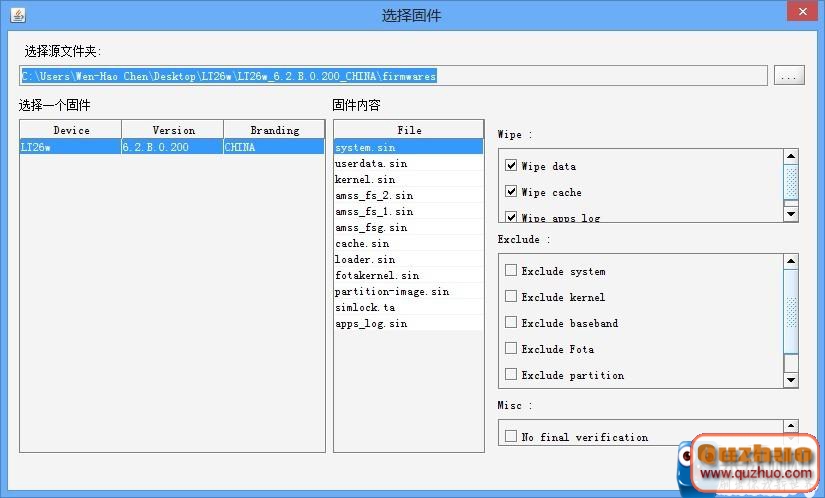
Task: Toggle the Wipe data checkbox
Action: (x=510, y=166)
